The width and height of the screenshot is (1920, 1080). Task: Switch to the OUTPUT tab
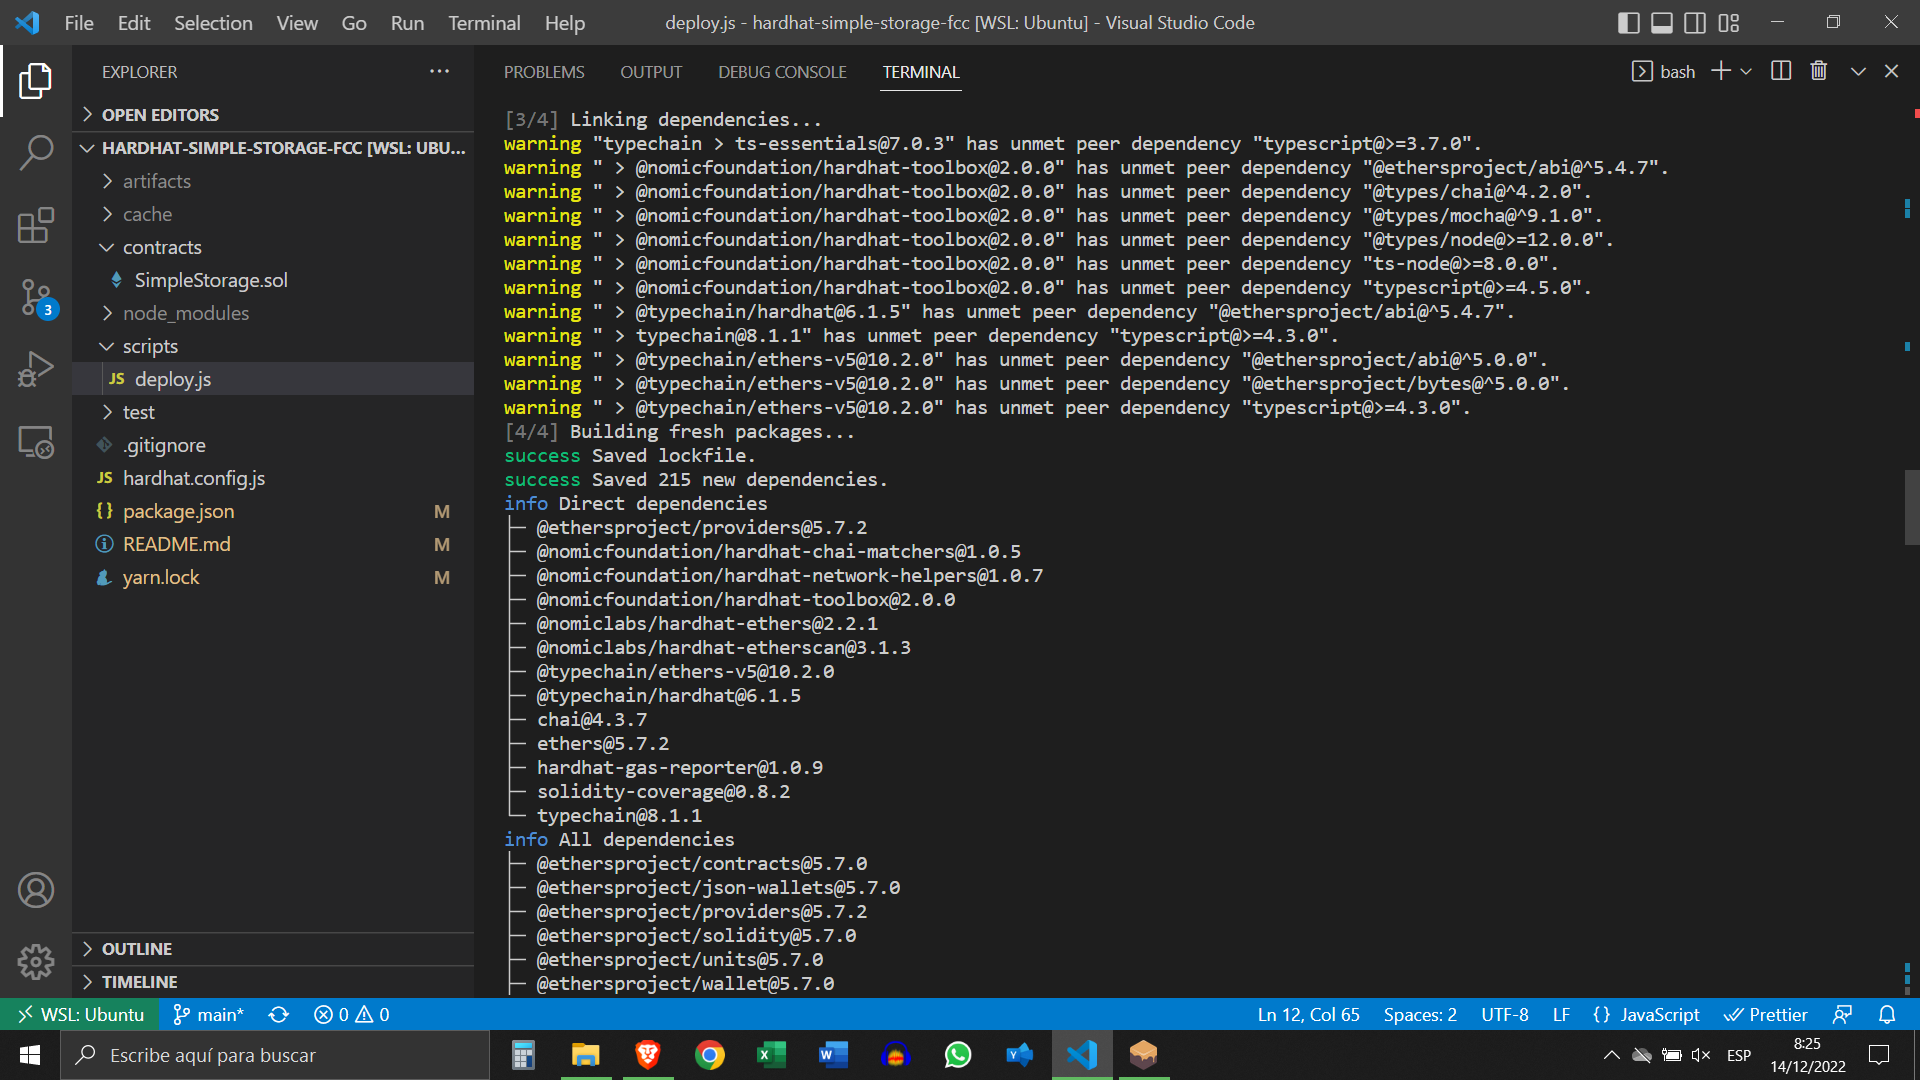coord(651,71)
